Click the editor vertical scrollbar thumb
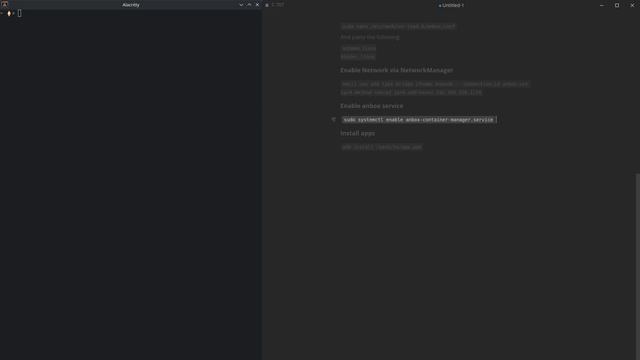 (x=638, y=267)
